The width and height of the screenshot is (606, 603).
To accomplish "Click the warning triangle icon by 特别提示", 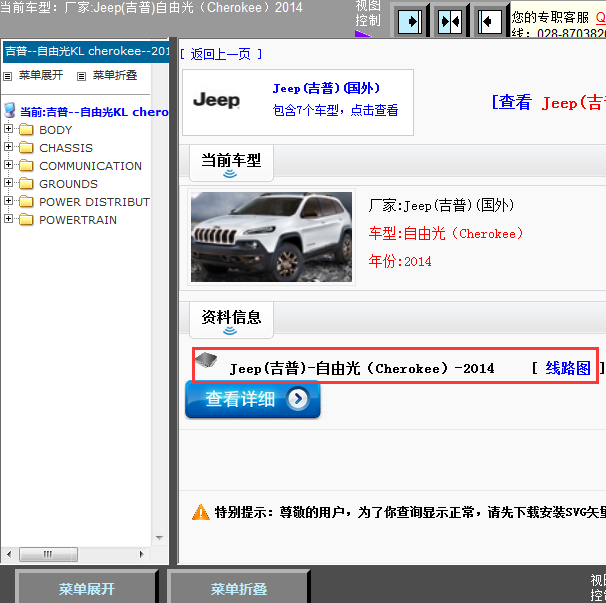I will point(201,513).
